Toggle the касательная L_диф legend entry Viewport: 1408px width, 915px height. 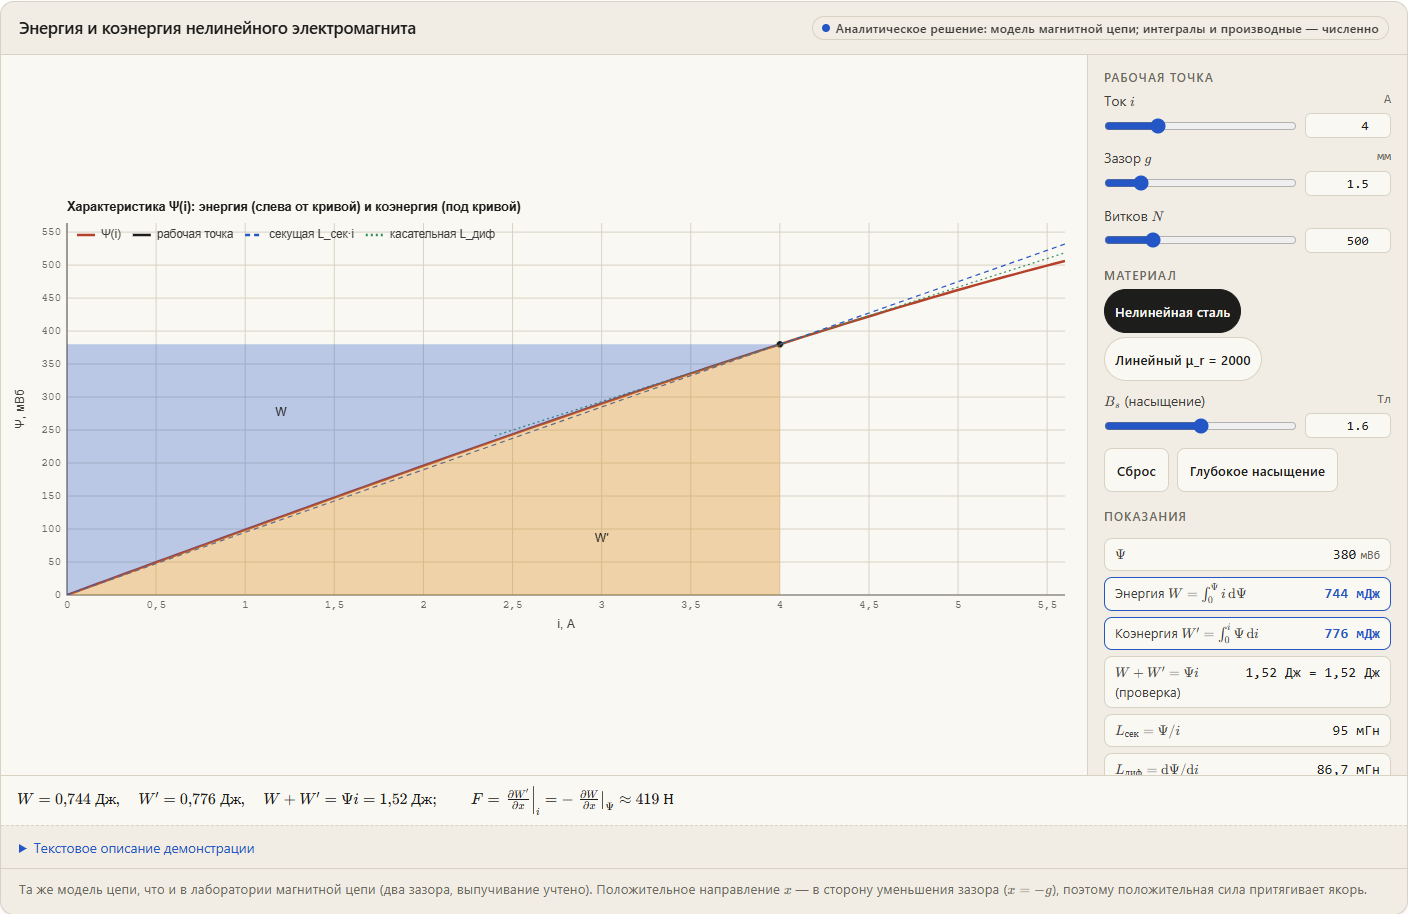coord(430,234)
